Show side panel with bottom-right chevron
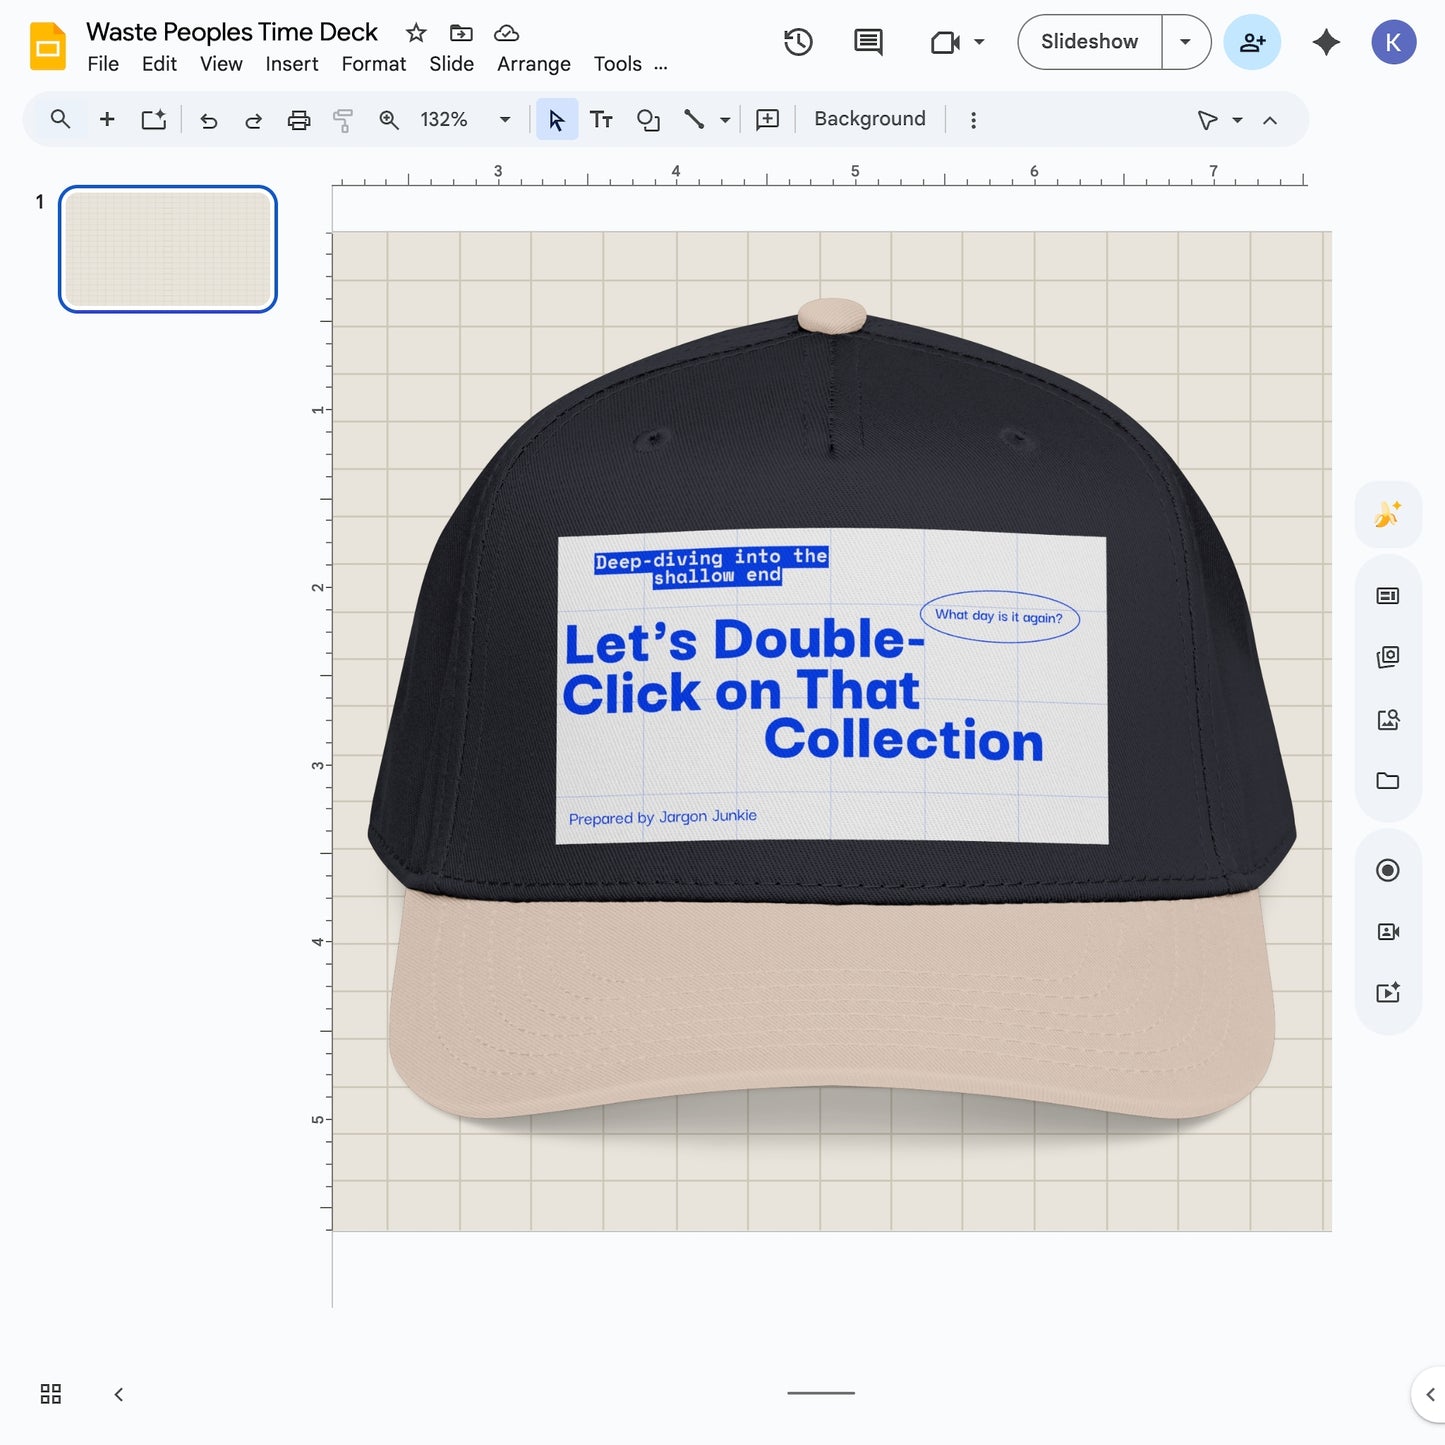 (x=1430, y=1394)
